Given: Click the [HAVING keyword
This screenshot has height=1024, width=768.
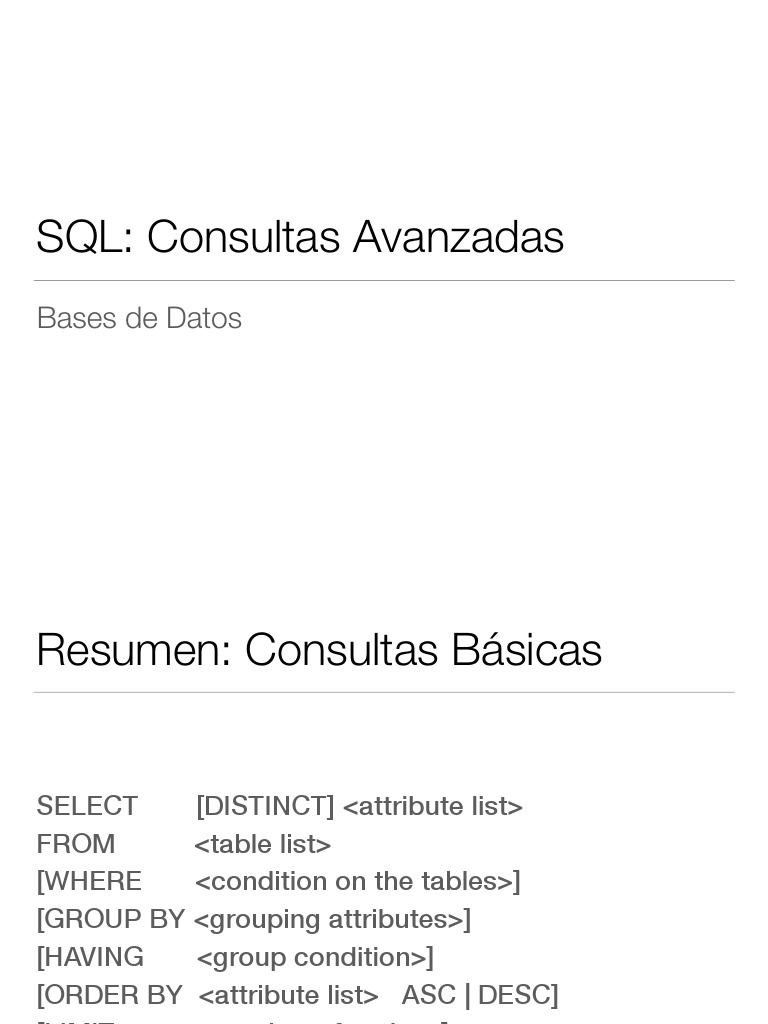Looking at the screenshot, I should (90, 957).
